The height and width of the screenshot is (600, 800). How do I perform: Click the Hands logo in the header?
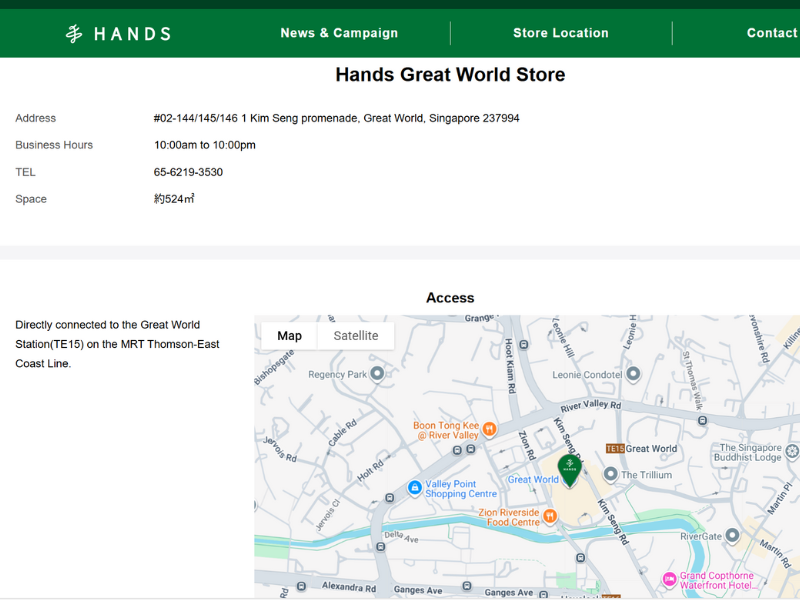[118, 33]
